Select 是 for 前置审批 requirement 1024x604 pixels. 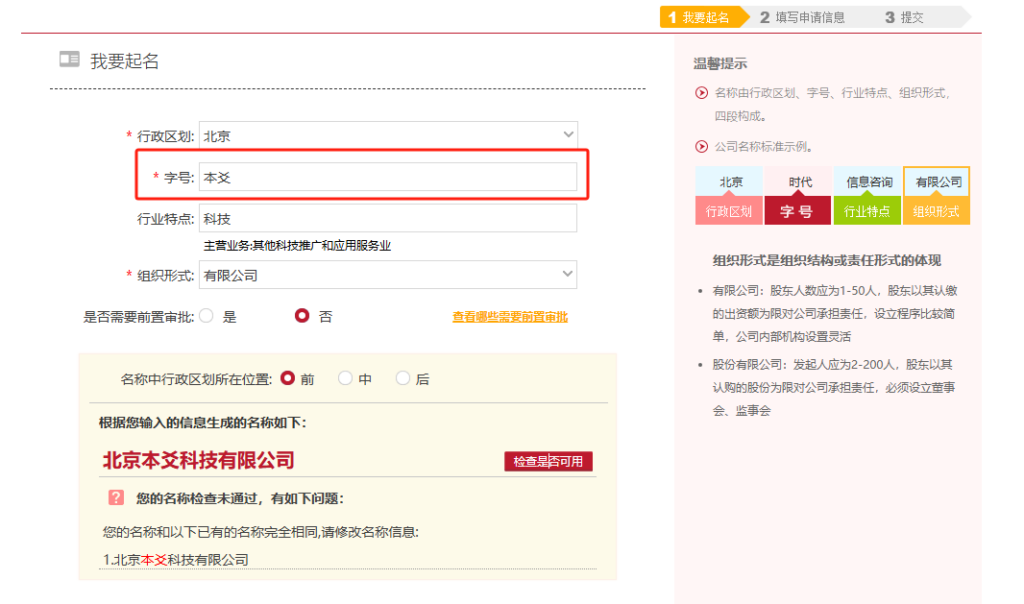[207, 316]
